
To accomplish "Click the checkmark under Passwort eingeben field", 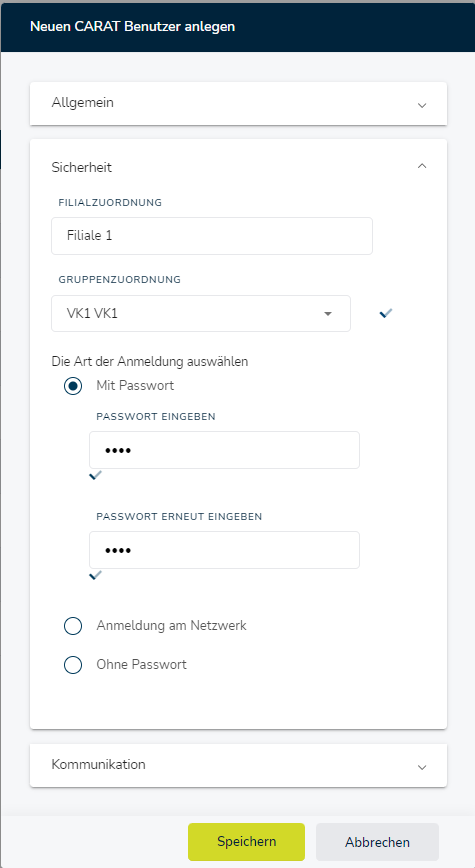I will tap(96, 475).
